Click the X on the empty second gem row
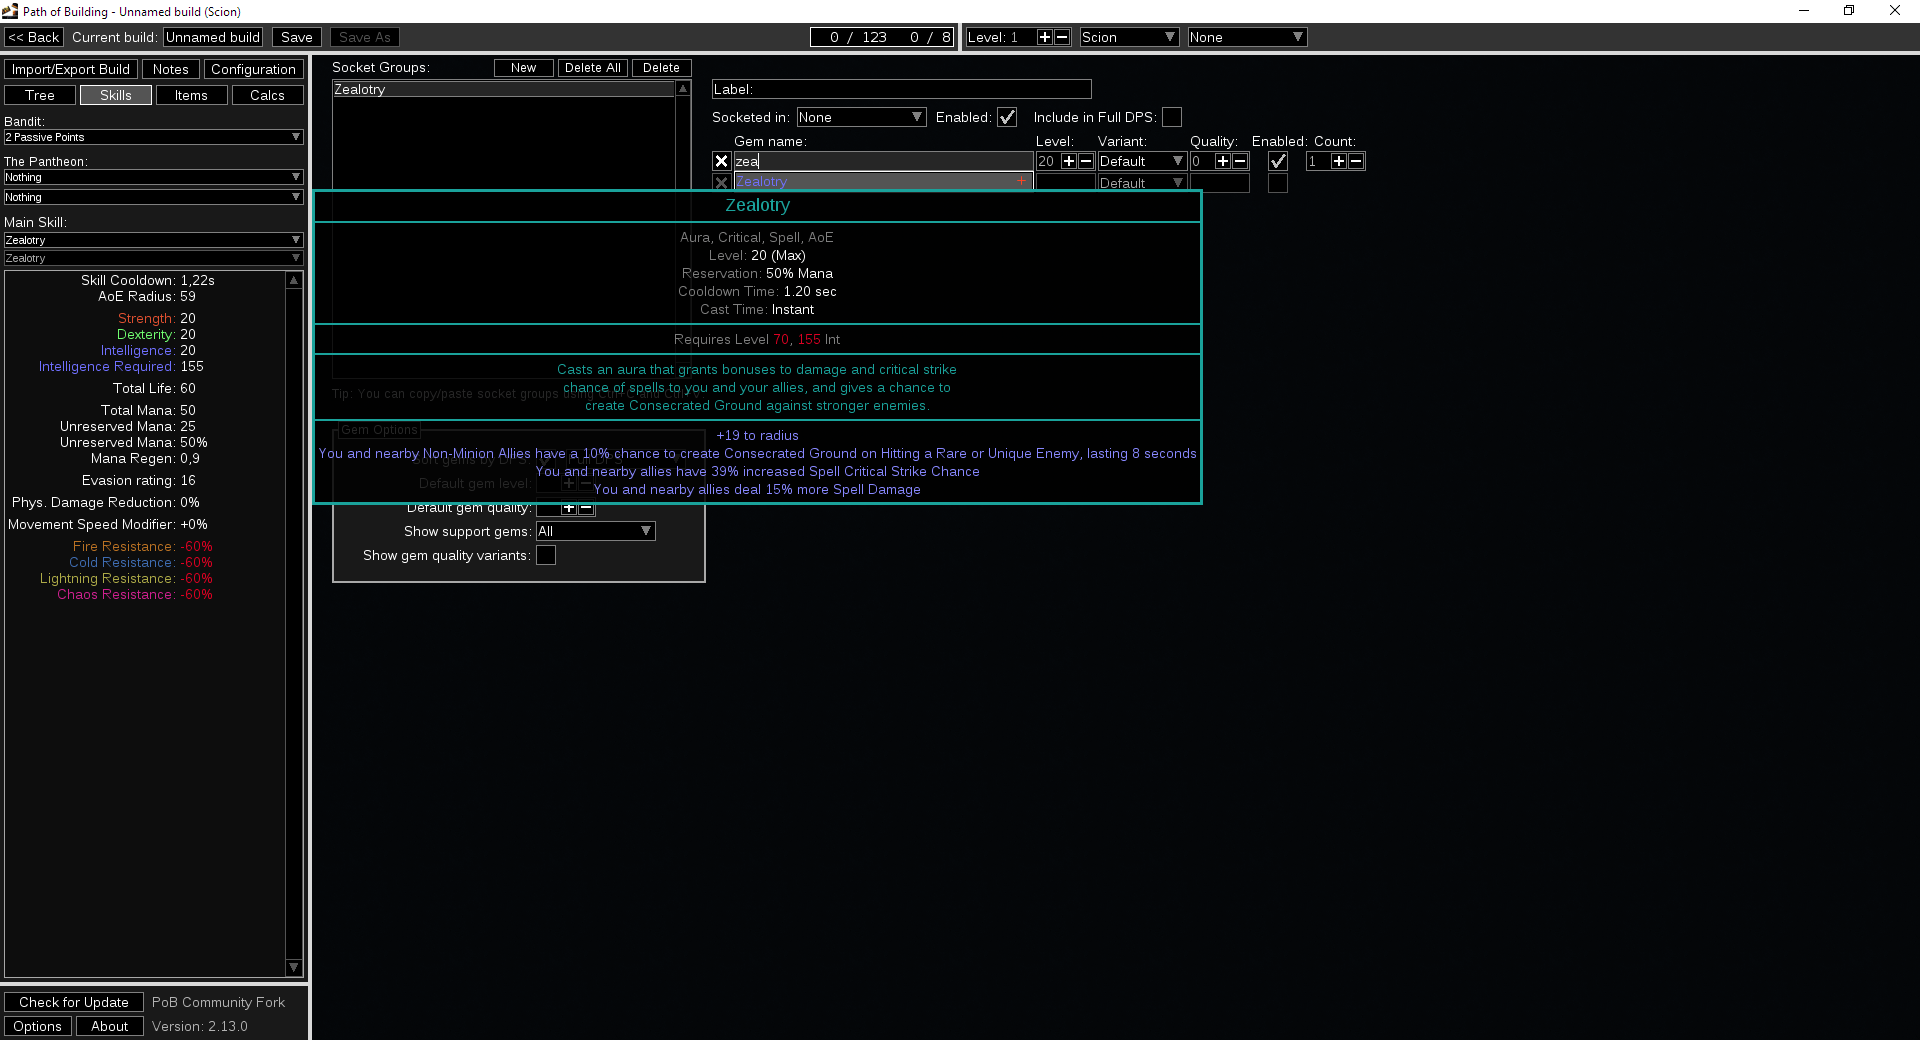Screen dimensions: 1920x1040 (721, 183)
